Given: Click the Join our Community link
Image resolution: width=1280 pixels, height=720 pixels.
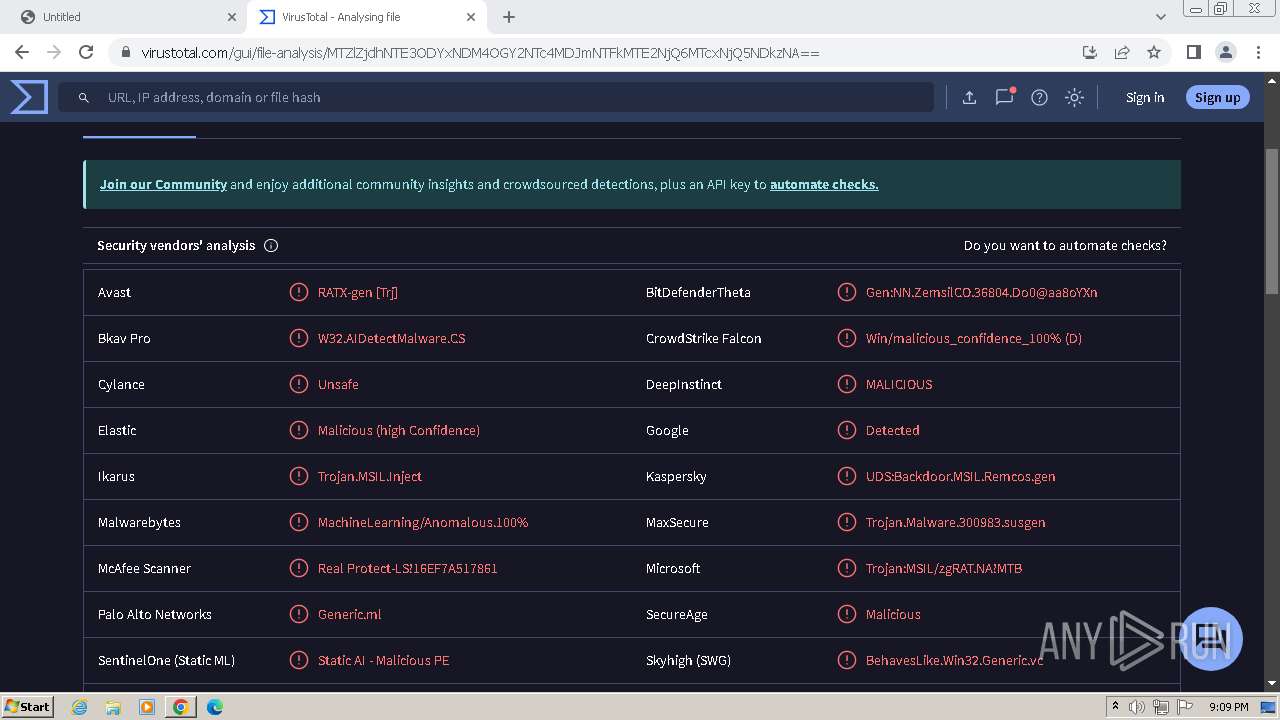Looking at the screenshot, I should coord(163,184).
